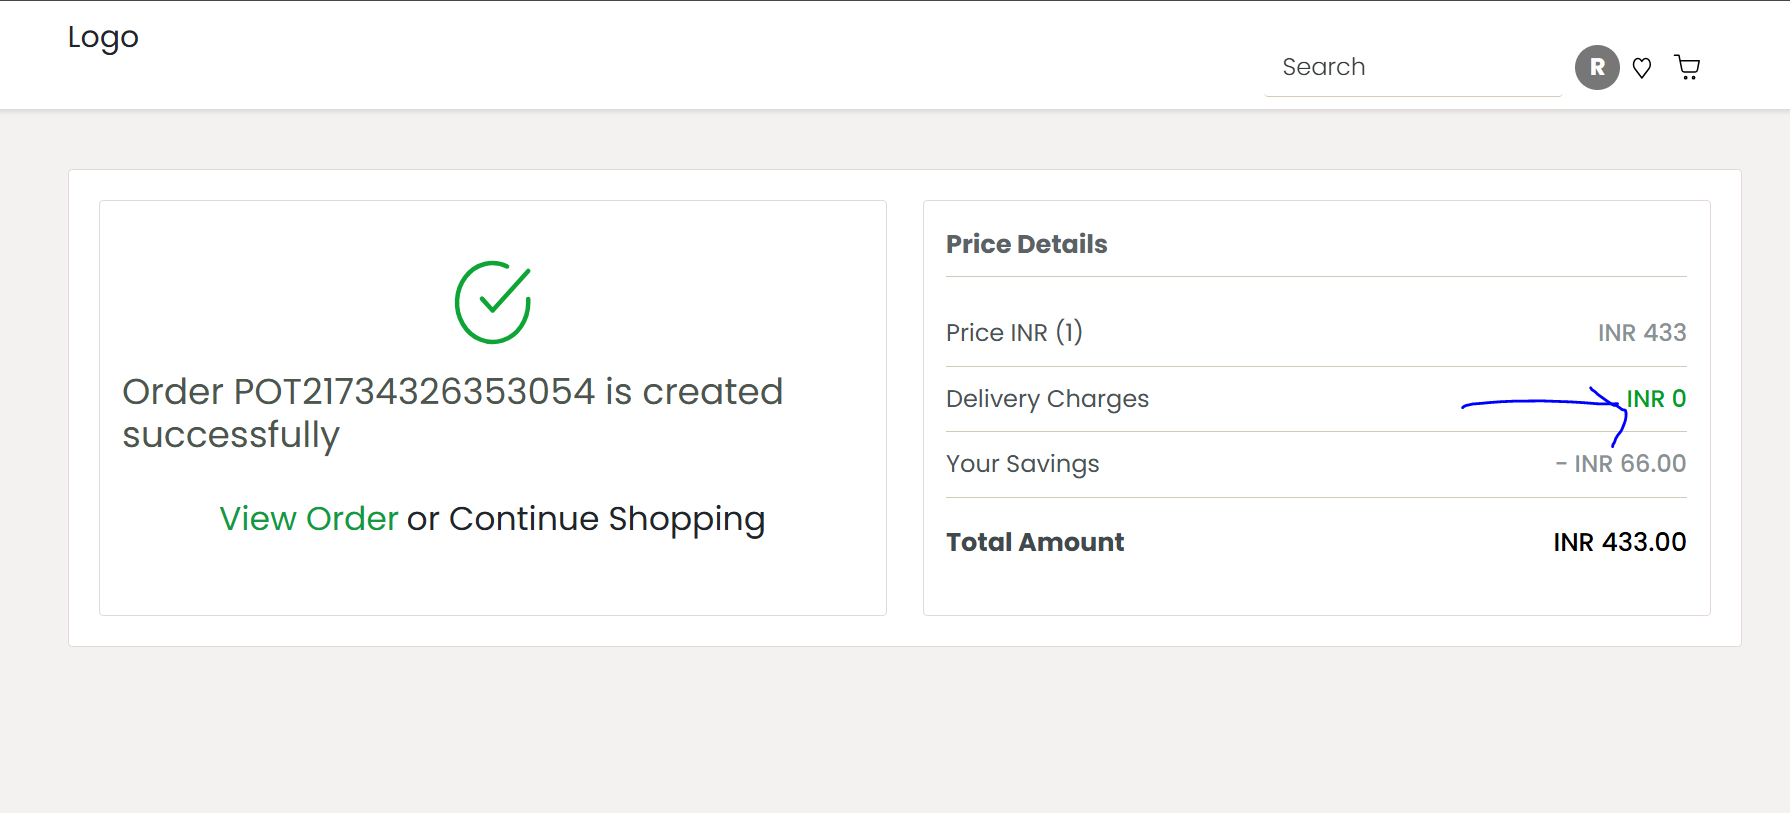Click the Your Savings label
Screen dimensions: 1790x813
pos(1022,464)
